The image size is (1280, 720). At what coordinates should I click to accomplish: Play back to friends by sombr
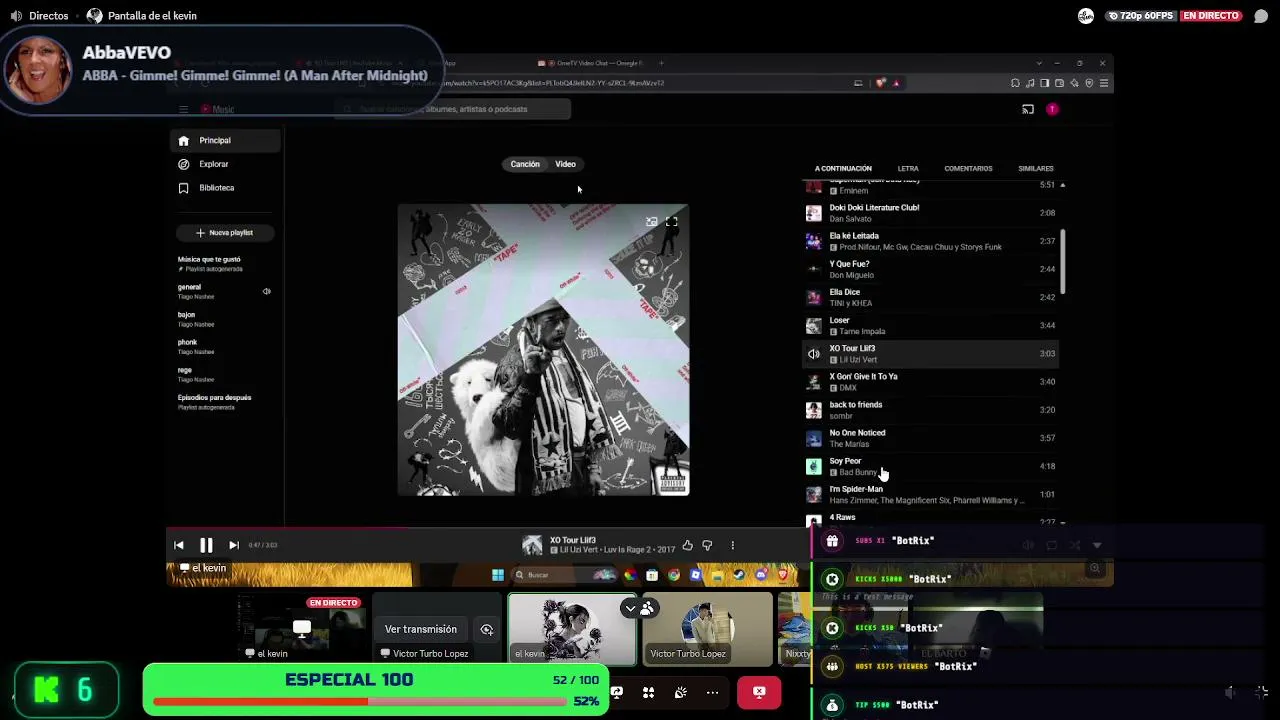pos(931,410)
